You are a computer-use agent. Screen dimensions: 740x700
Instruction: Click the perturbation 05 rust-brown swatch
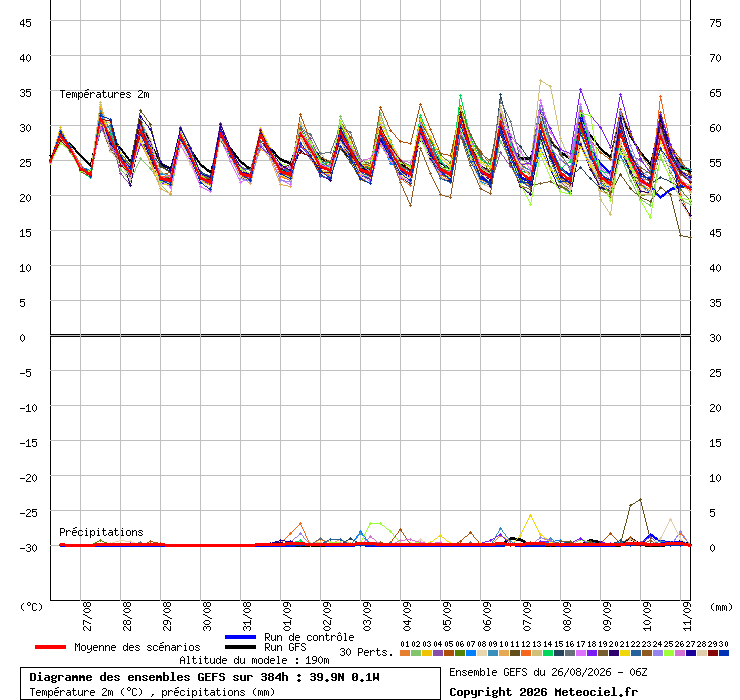[449, 653]
